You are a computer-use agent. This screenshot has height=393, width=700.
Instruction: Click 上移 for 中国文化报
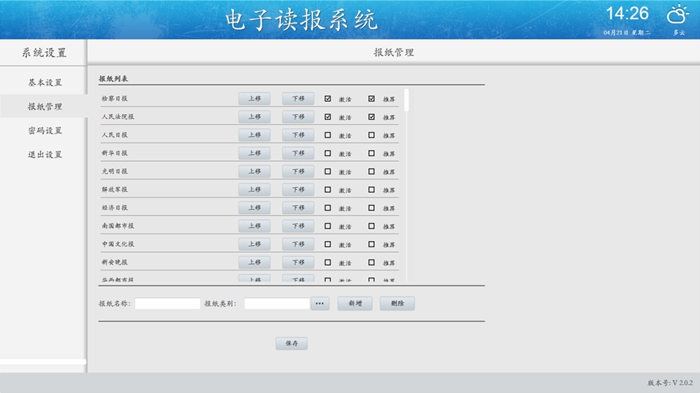click(254, 244)
